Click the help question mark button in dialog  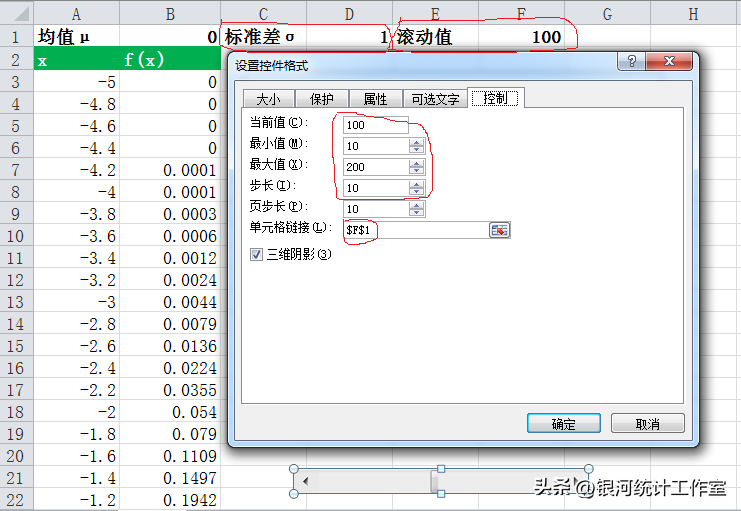click(x=631, y=61)
